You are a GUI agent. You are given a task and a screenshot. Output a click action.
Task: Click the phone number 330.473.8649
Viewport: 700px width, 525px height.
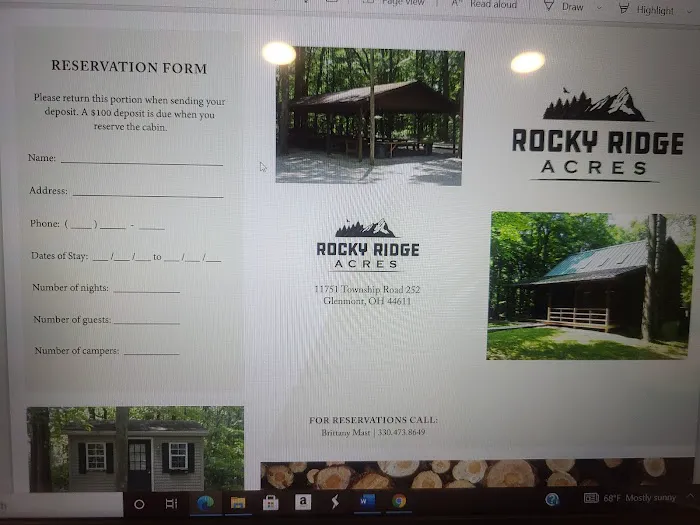(401, 432)
